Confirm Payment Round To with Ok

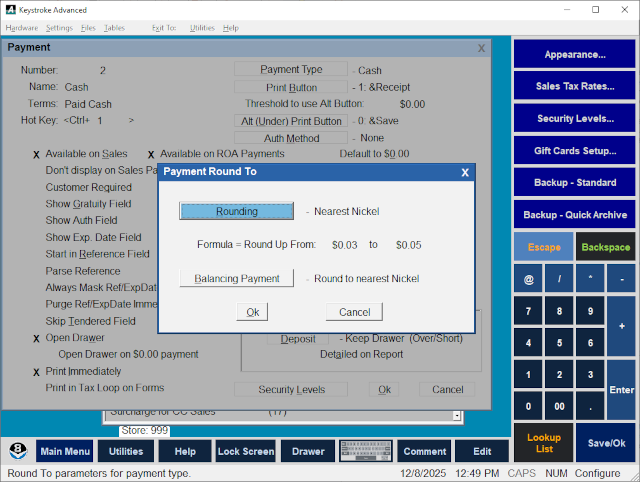click(x=252, y=312)
